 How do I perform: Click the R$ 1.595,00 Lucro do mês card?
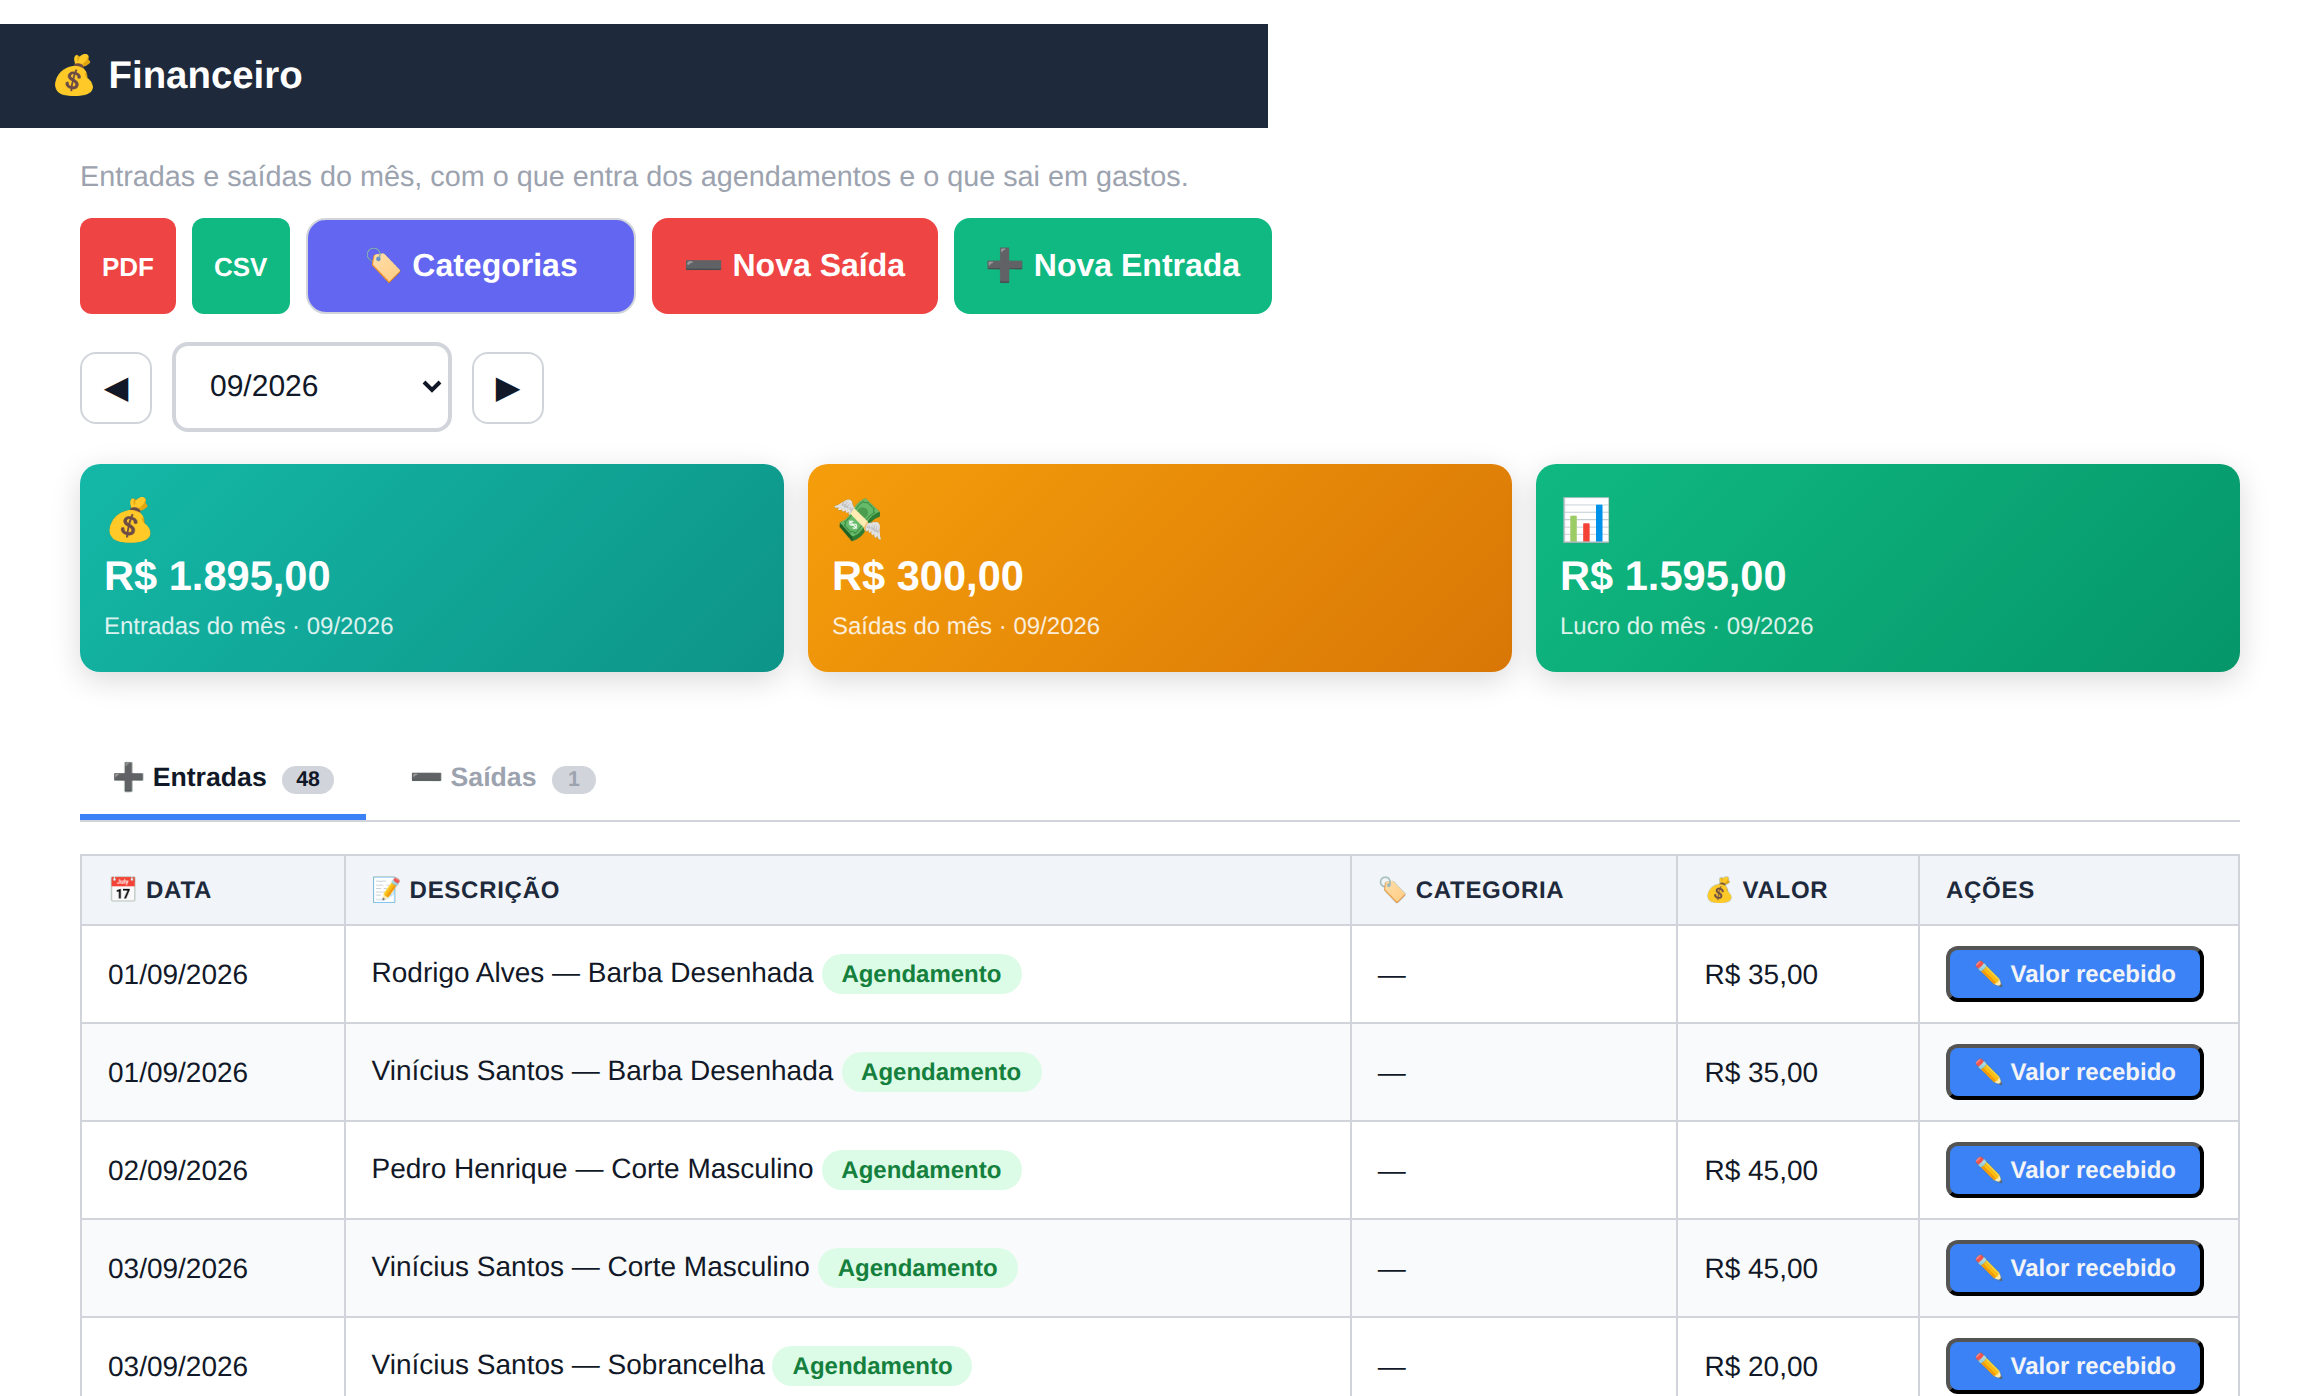point(1888,568)
